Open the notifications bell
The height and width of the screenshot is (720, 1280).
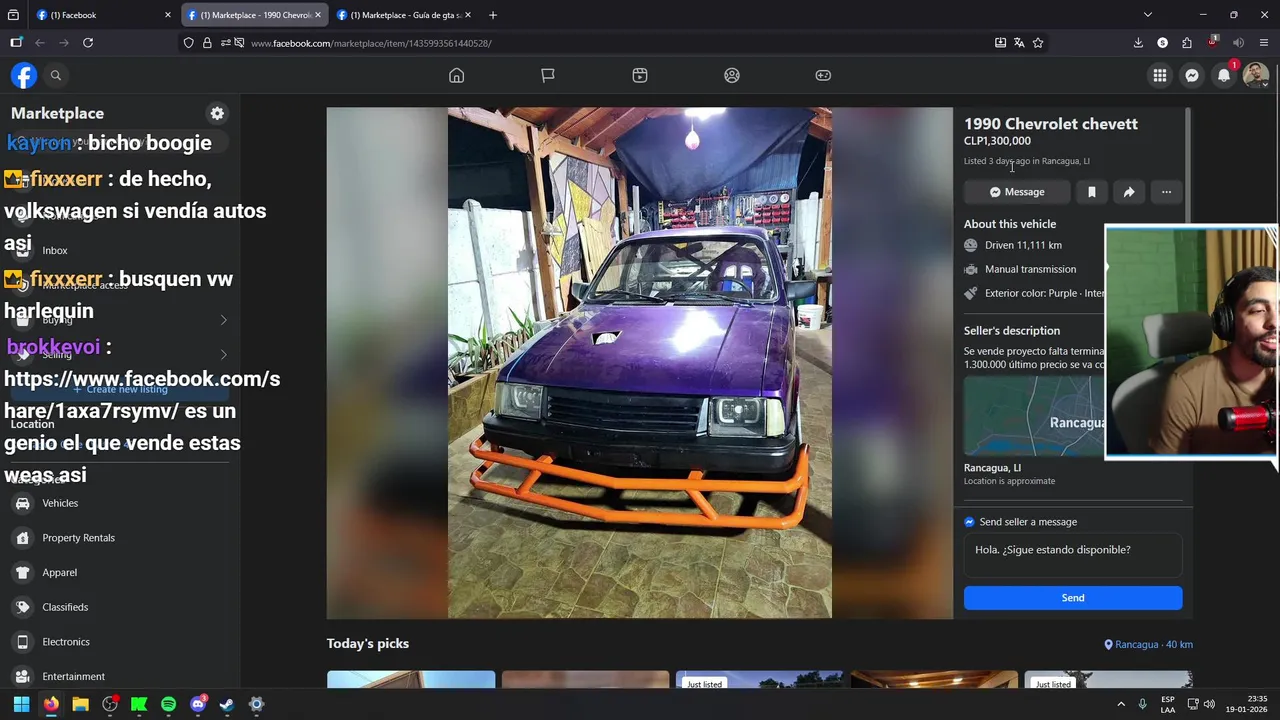click(1224, 75)
